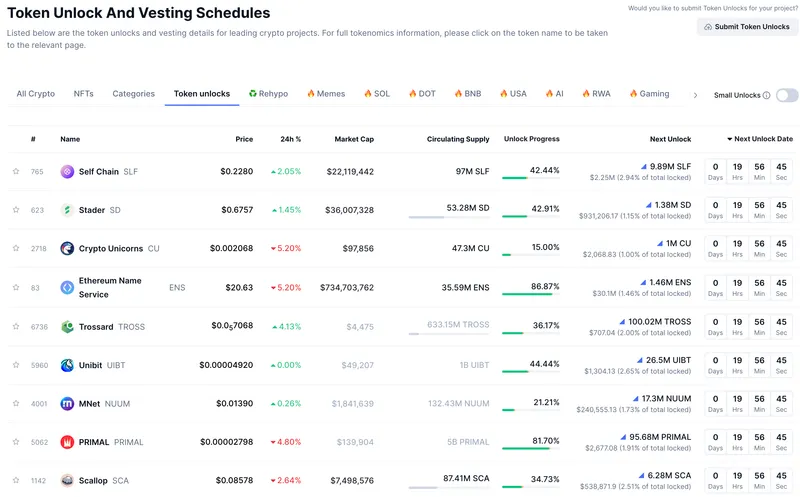
Task: Click the Submit Token Unlocks button
Action: [x=747, y=27]
